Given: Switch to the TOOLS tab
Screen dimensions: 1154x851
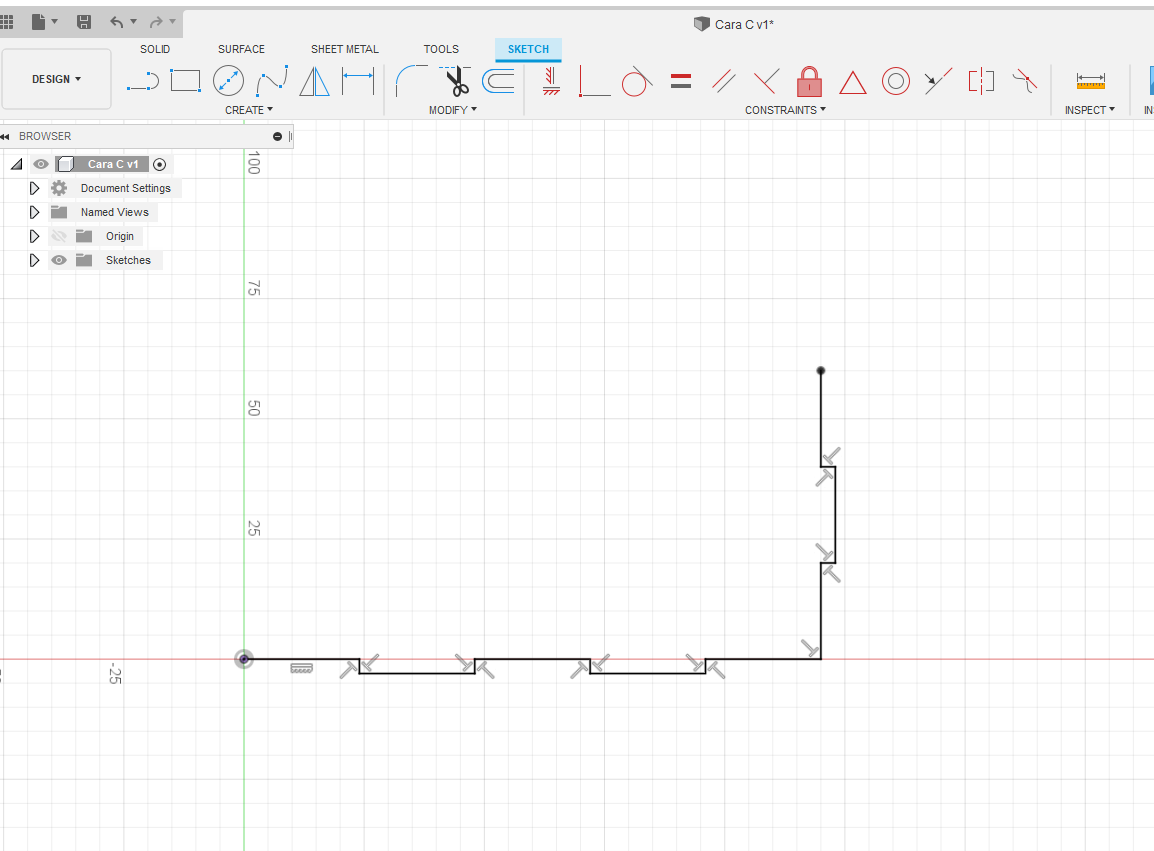Looking at the screenshot, I should (x=441, y=49).
